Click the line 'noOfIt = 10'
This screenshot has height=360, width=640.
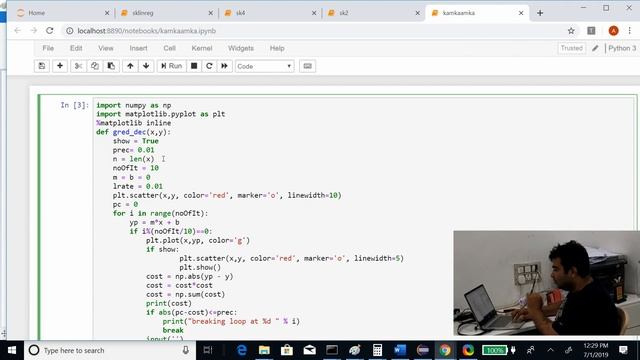[x=136, y=168]
